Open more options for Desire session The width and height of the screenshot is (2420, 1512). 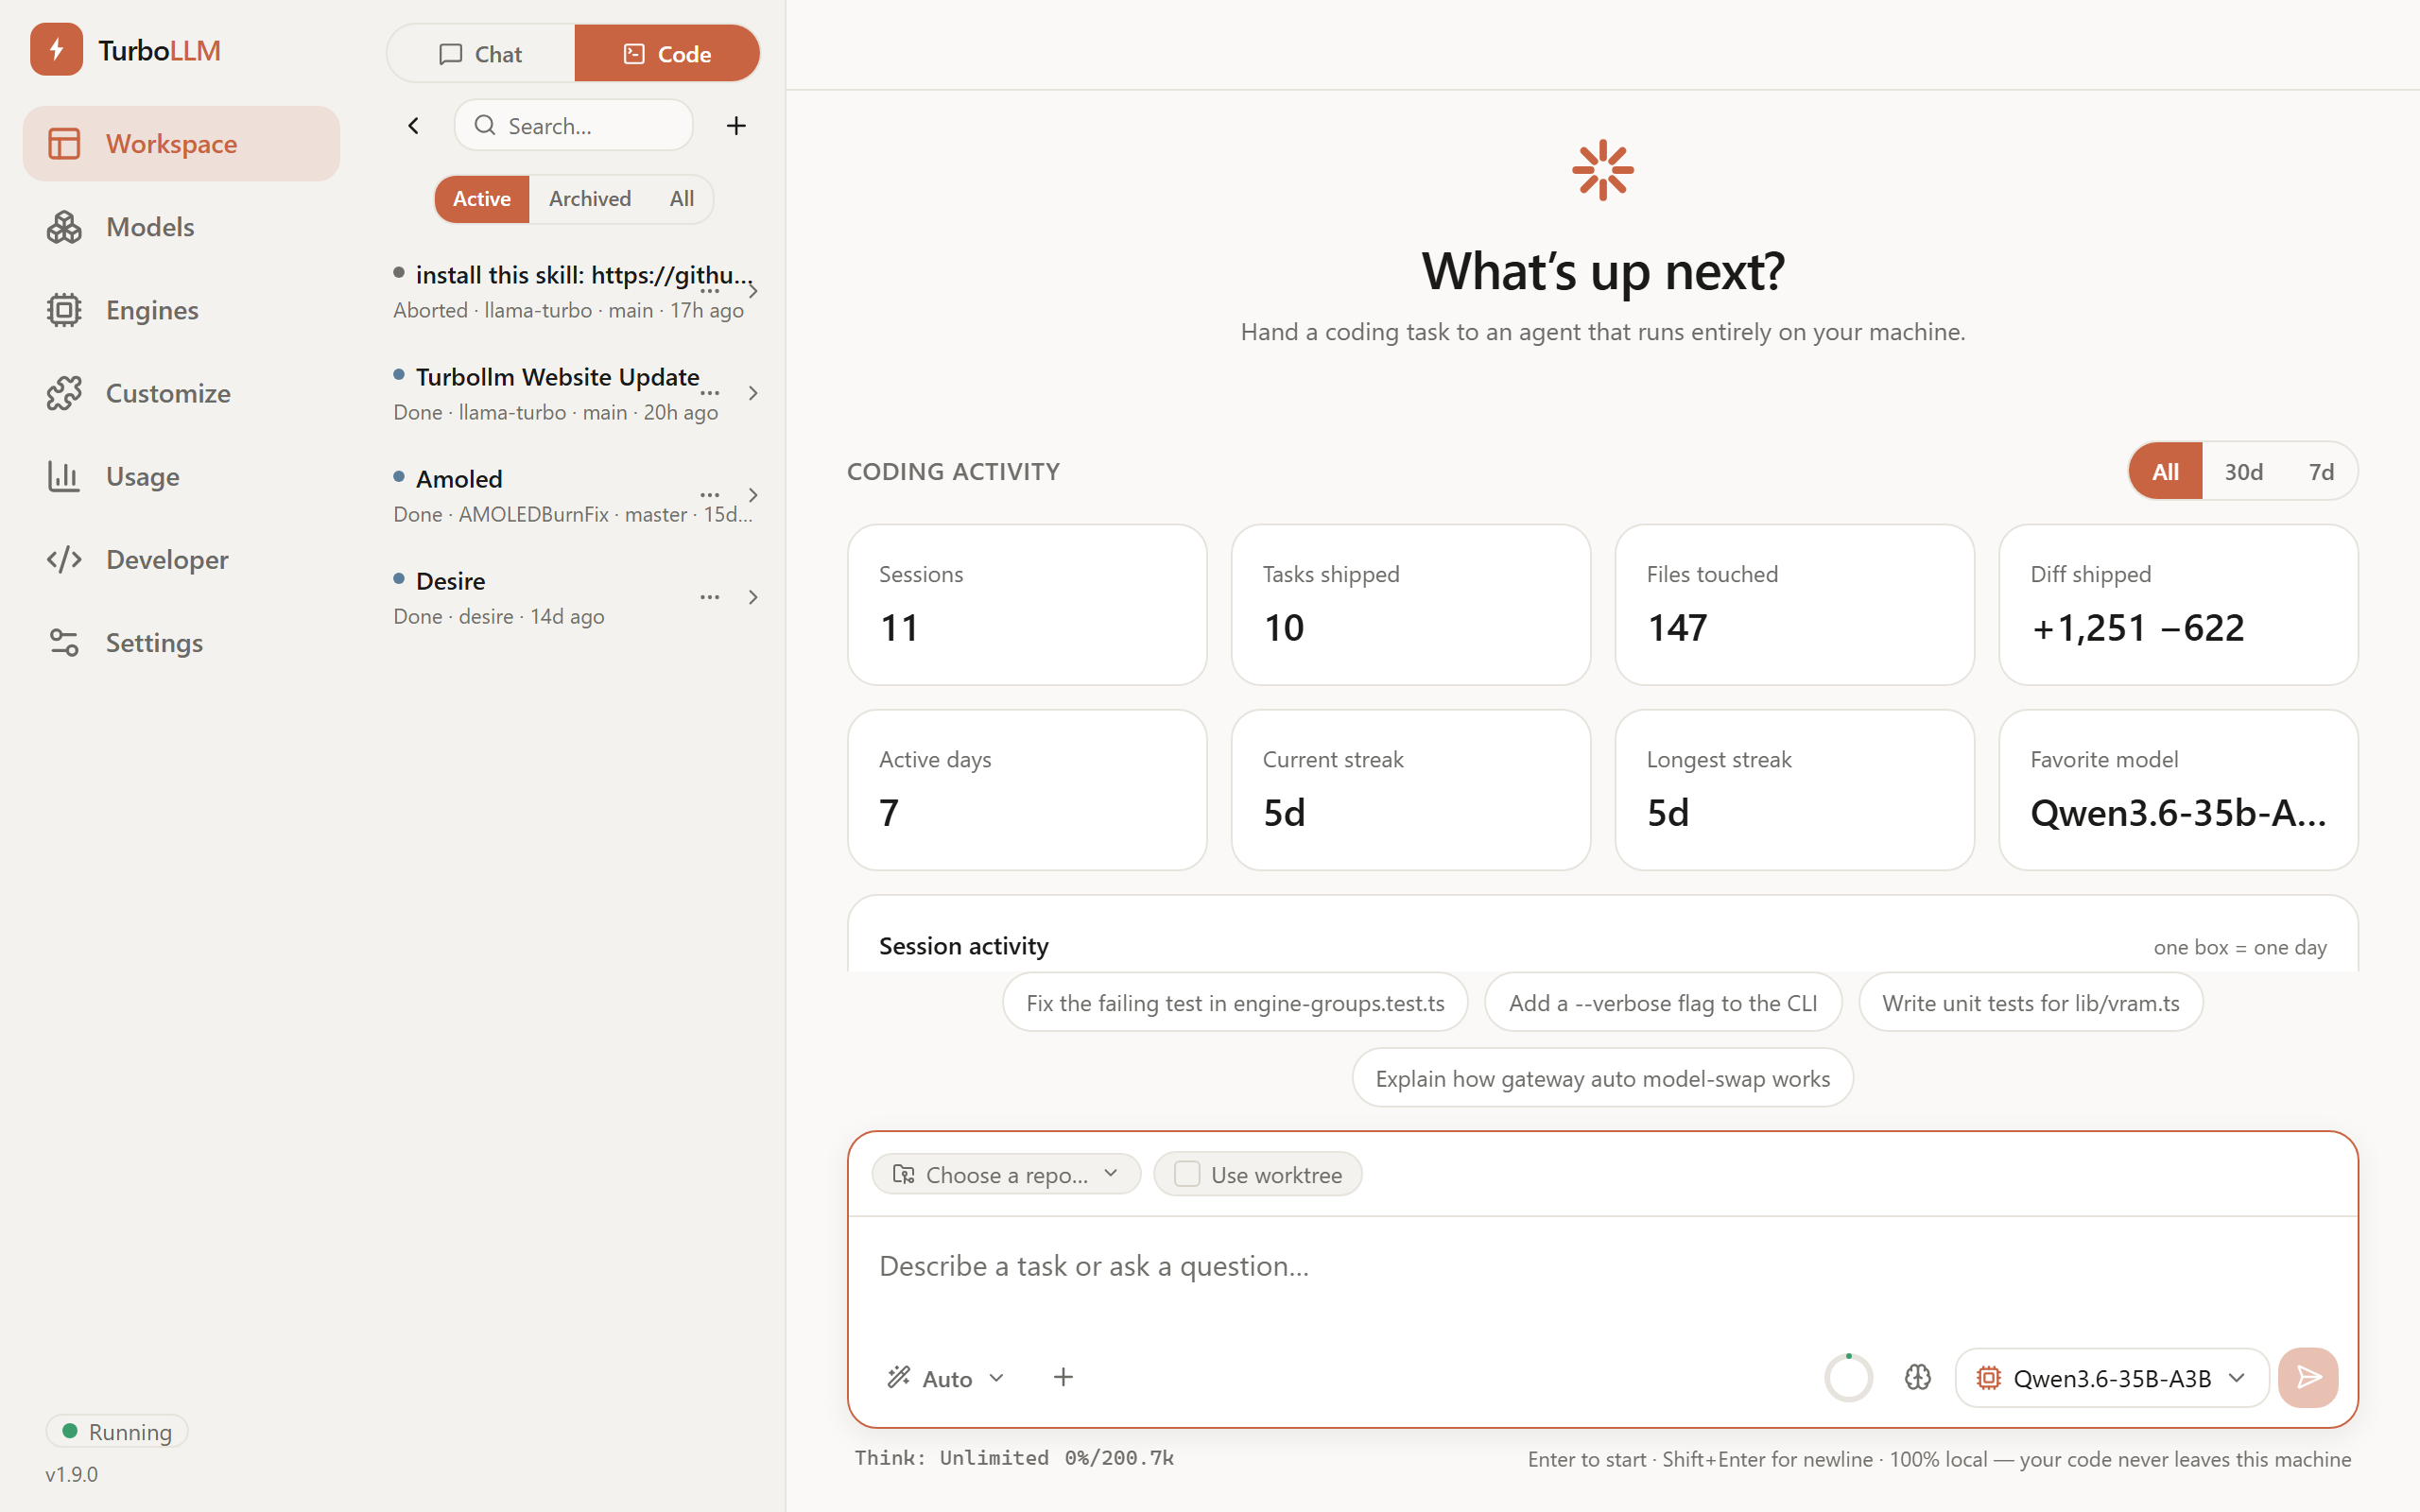[710, 597]
